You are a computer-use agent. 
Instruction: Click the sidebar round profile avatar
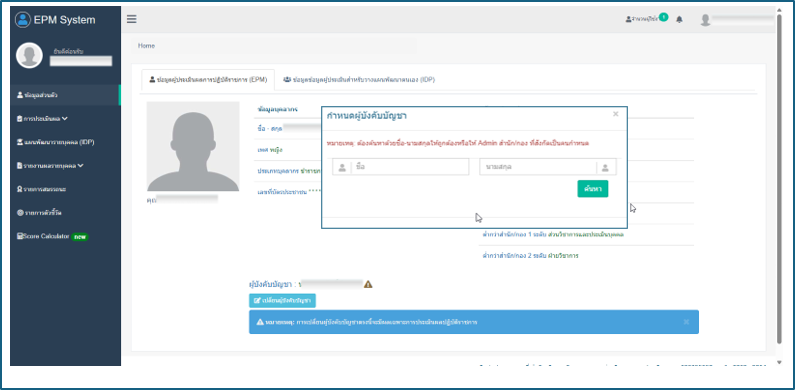tap(29, 55)
